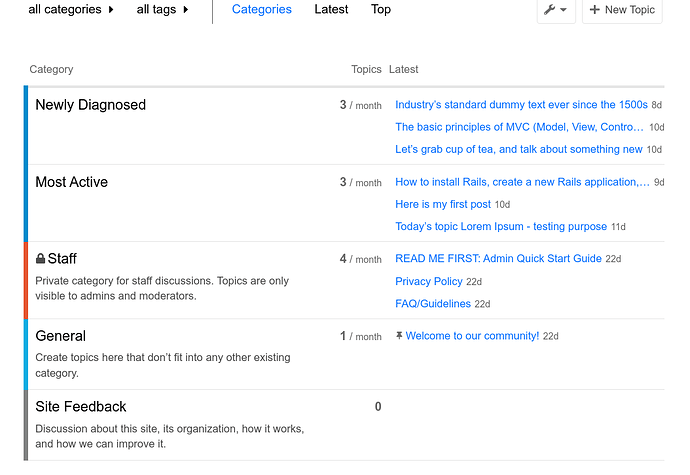Viewport: 690px width, 475px height.
Task: Open the Most Active category
Action: (71, 182)
